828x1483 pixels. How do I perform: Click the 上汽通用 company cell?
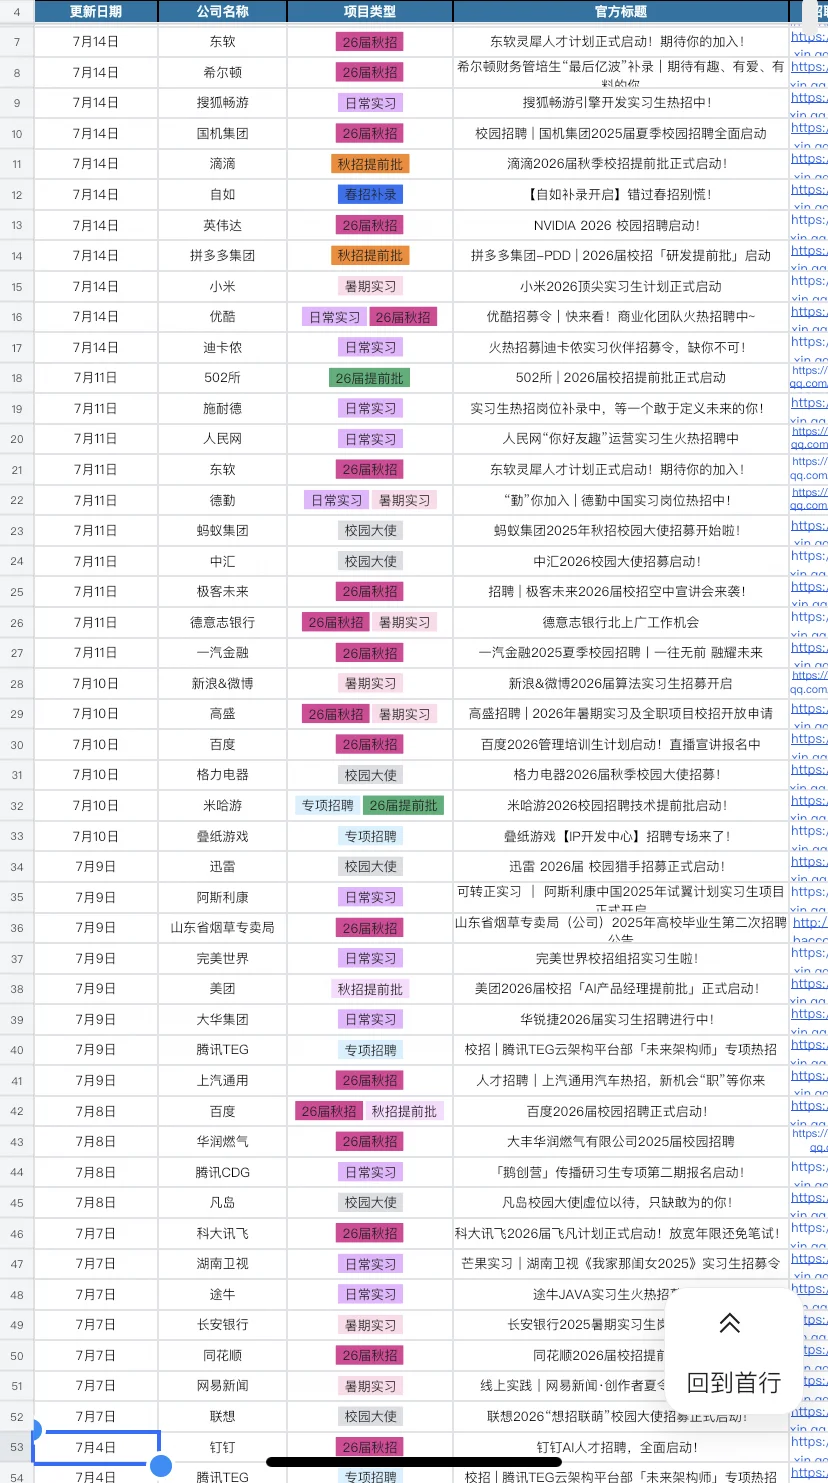pos(223,1080)
